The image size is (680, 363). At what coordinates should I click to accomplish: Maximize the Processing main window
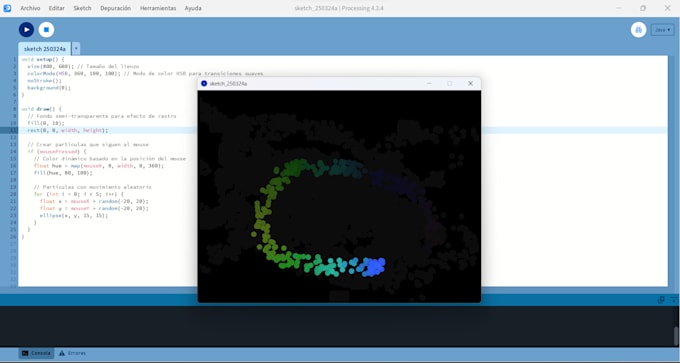click(x=643, y=8)
